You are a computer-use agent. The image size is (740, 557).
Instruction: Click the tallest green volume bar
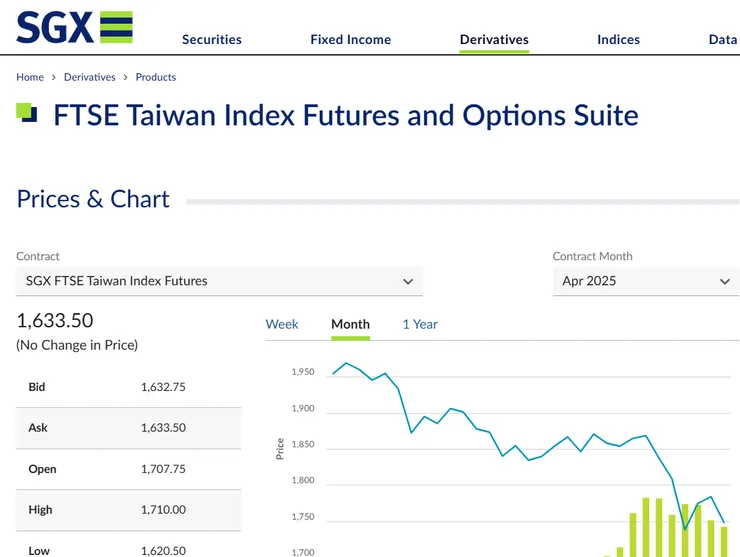coord(646,527)
